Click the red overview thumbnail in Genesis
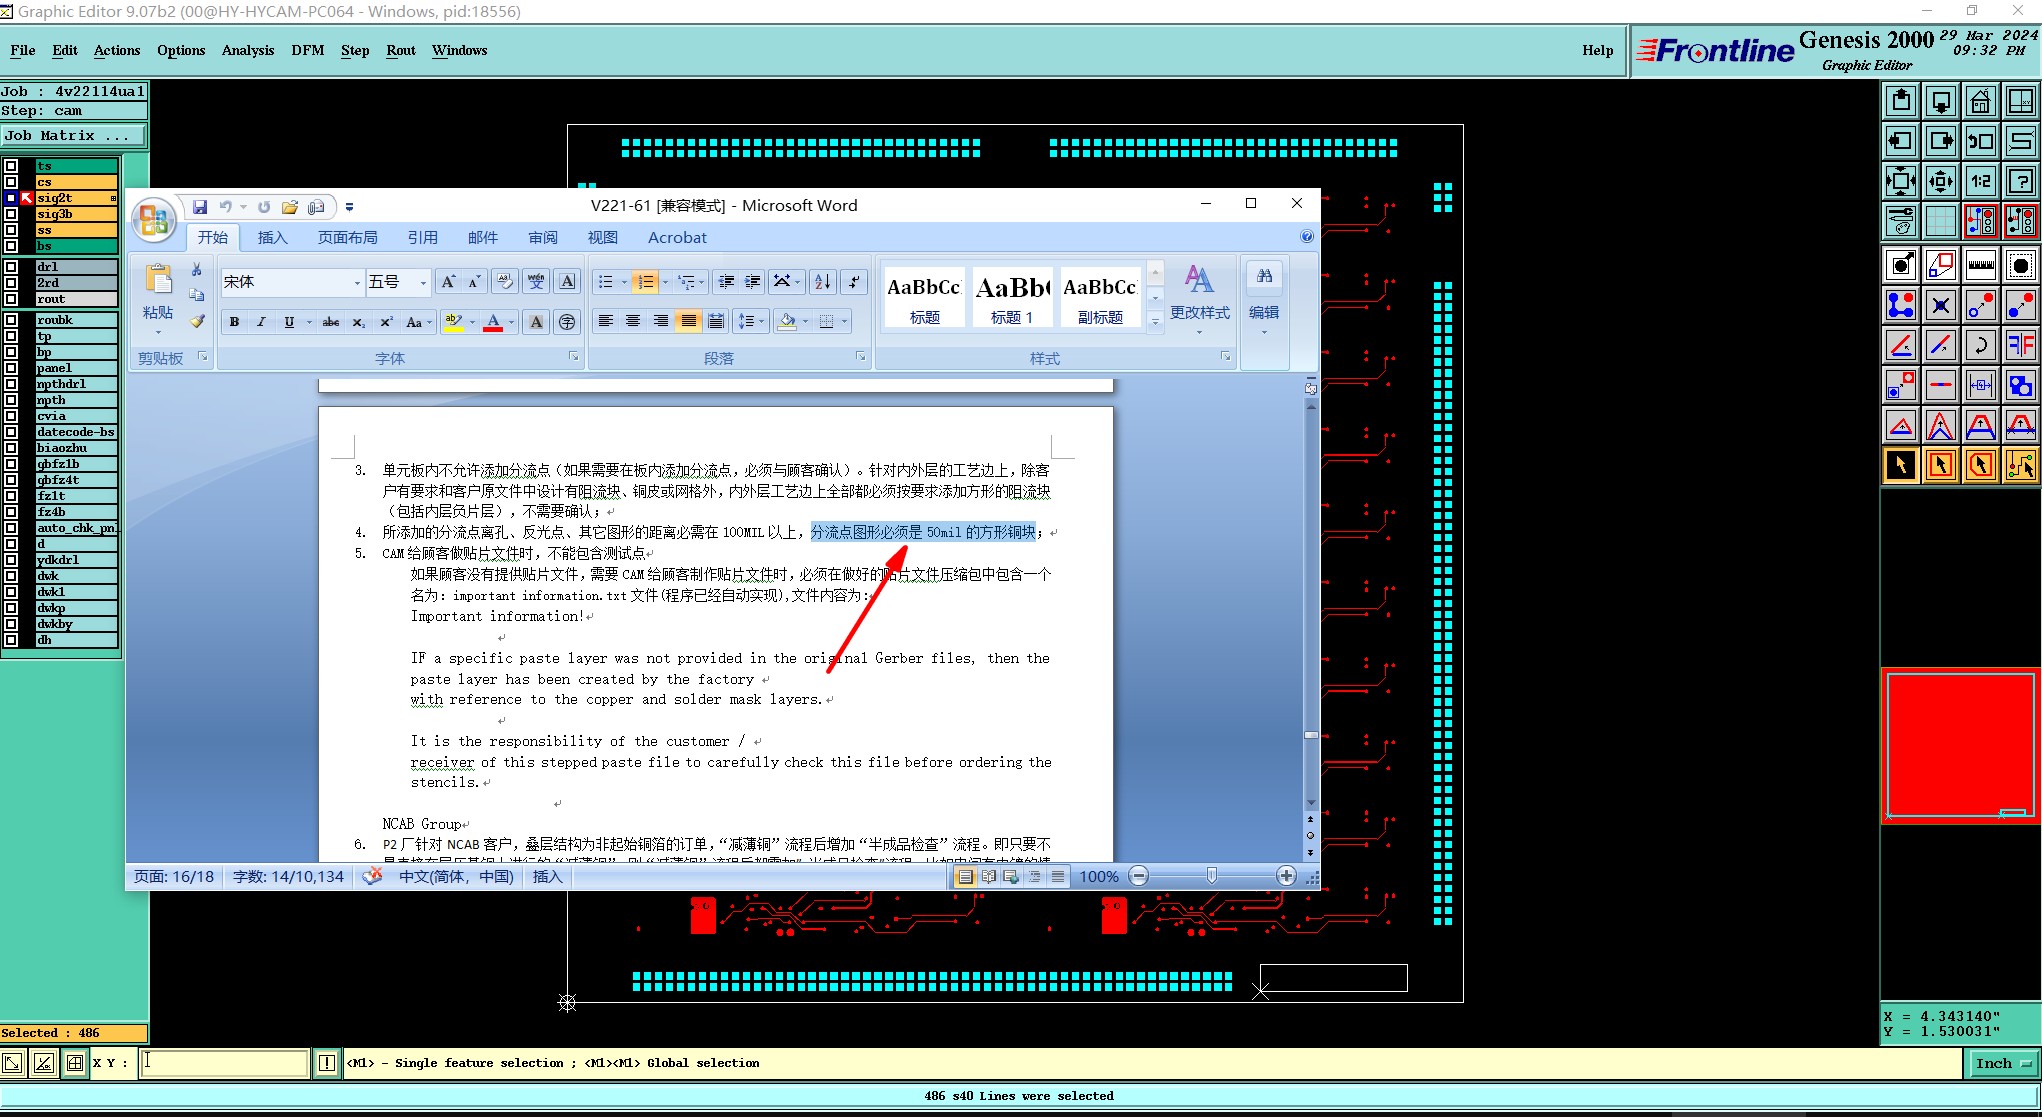 (x=1960, y=745)
